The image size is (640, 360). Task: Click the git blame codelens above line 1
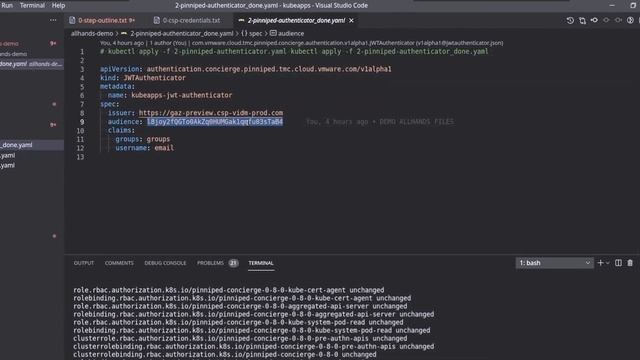tap(301, 43)
